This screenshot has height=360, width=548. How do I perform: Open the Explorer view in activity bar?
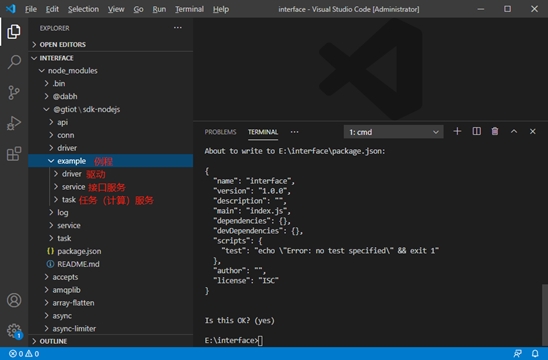(x=14, y=32)
